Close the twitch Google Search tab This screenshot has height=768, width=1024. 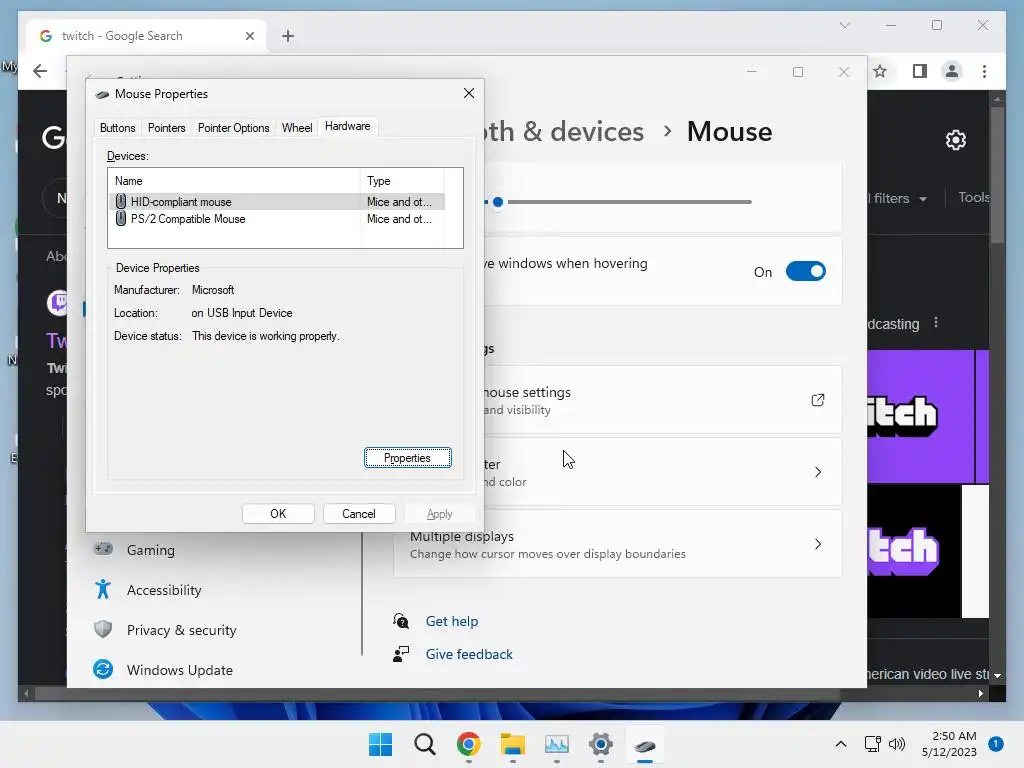[x=249, y=36]
